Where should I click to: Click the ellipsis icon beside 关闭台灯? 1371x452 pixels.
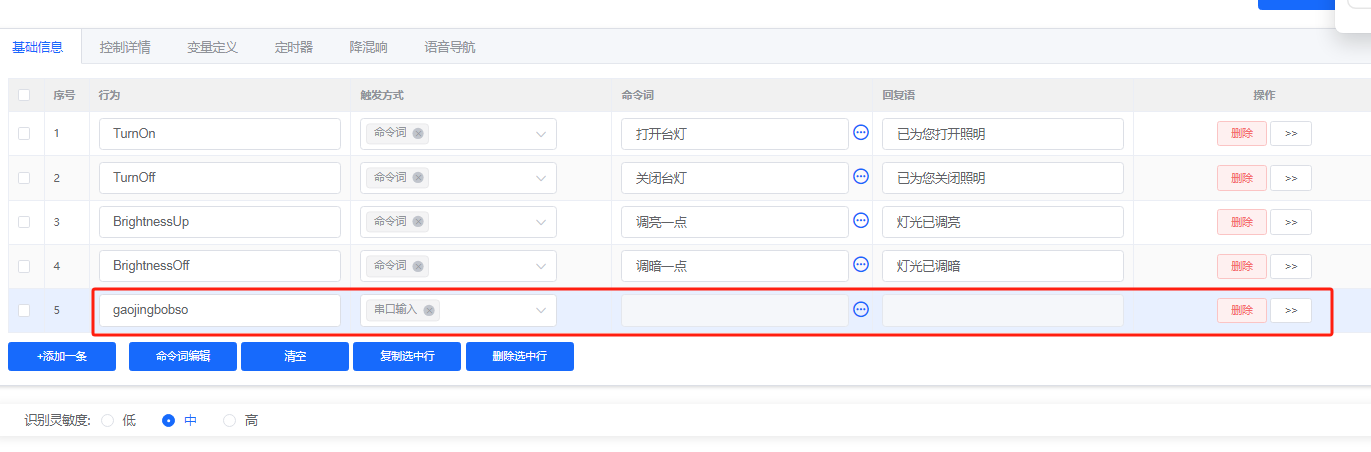click(860, 177)
